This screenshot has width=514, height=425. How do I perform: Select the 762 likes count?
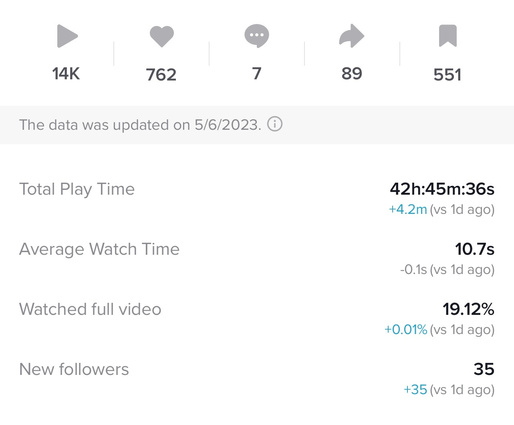coord(161,74)
